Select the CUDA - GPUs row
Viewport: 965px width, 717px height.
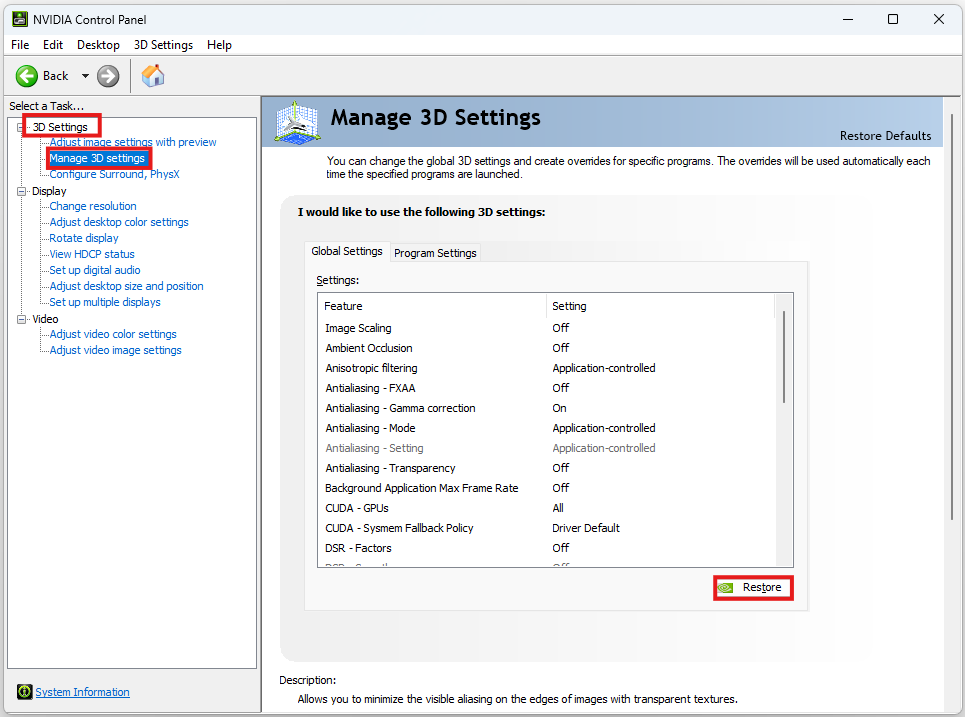point(547,508)
